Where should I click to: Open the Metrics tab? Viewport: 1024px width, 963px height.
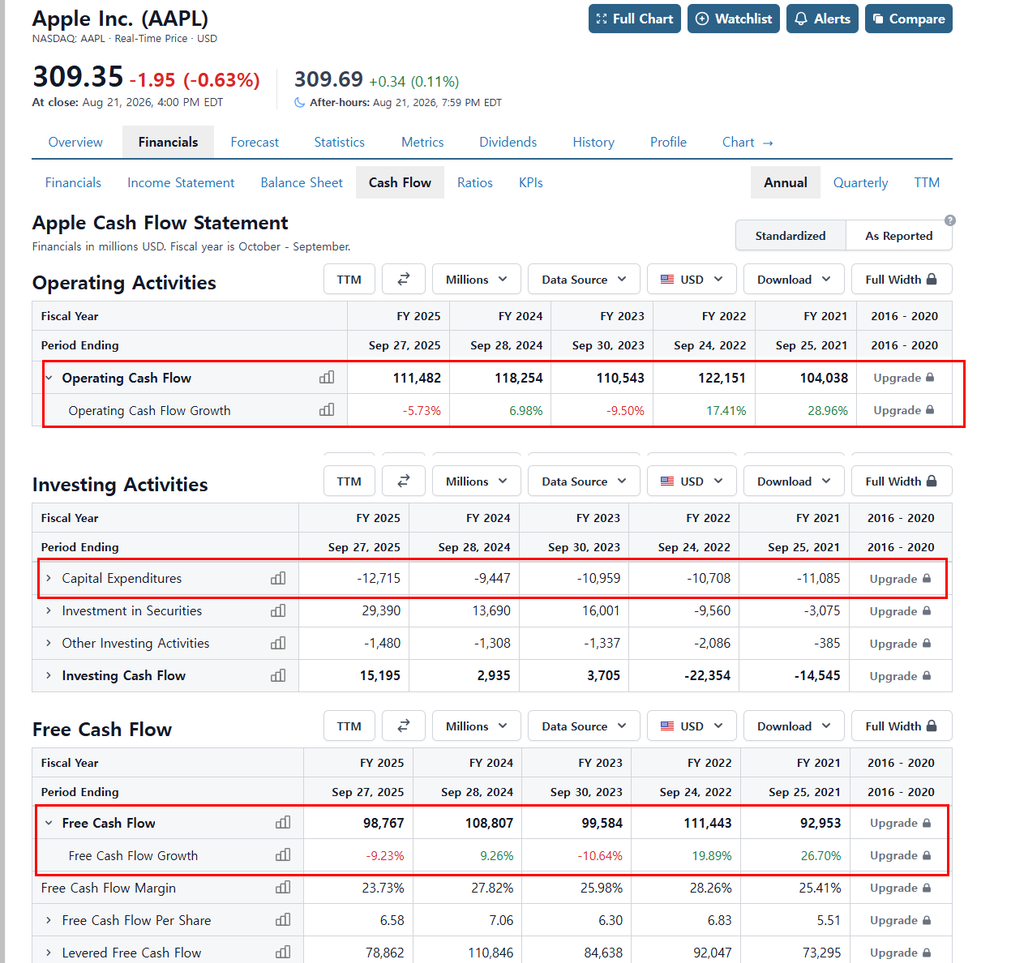pyautogui.click(x=423, y=142)
